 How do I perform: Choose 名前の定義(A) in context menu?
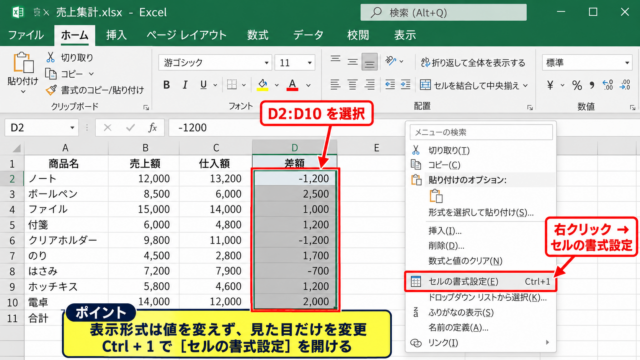(x=480, y=327)
